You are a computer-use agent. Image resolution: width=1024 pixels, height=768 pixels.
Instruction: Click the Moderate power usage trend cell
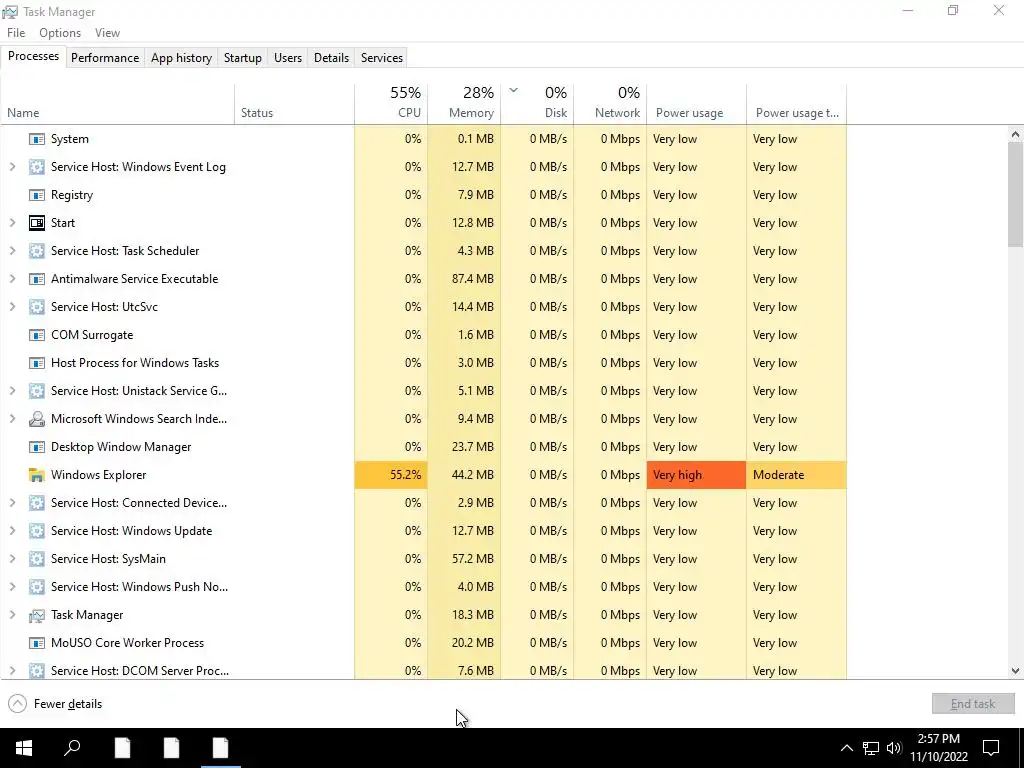tap(797, 475)
